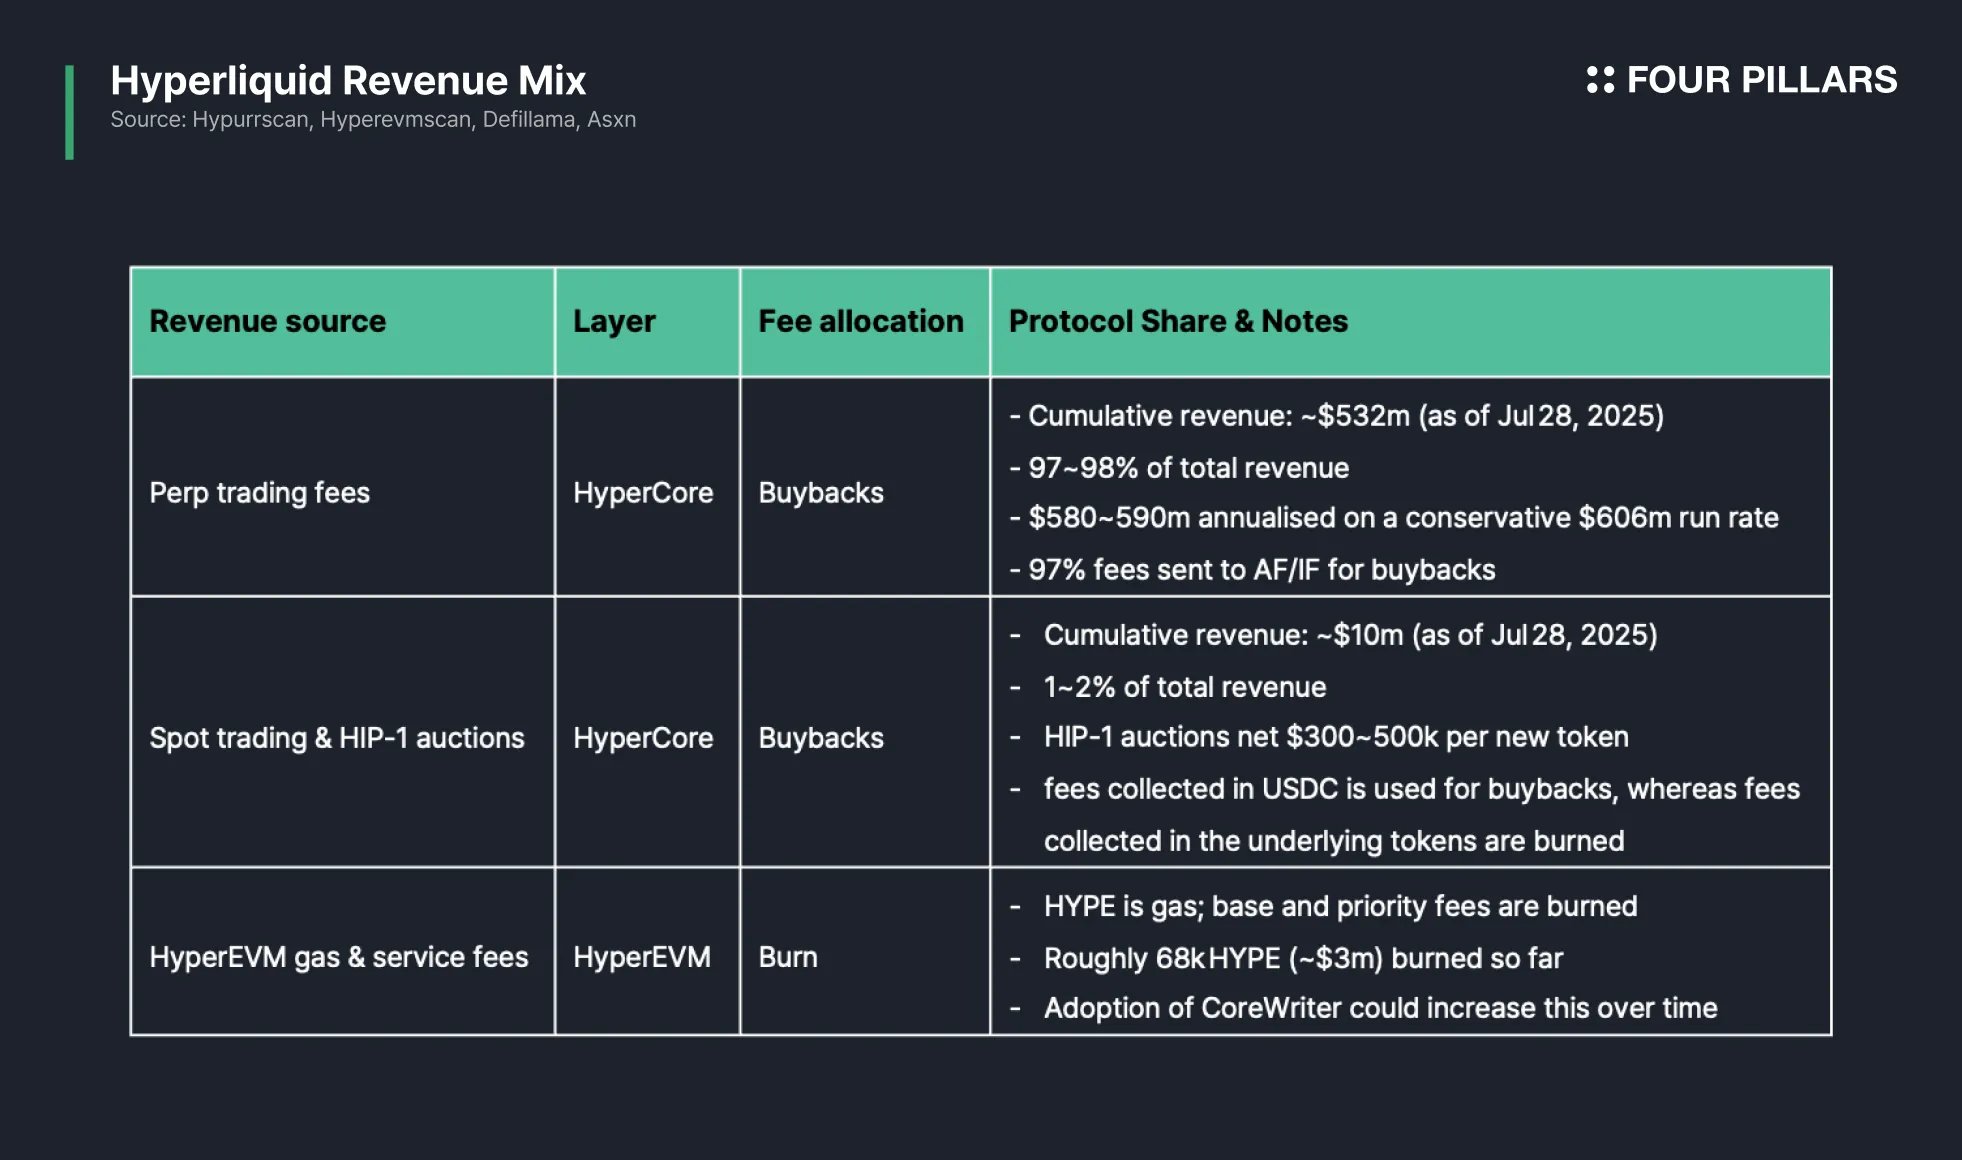Click the Four Pillars logo dots icon
1962x1160 pixels.
tap(1600, 80)
